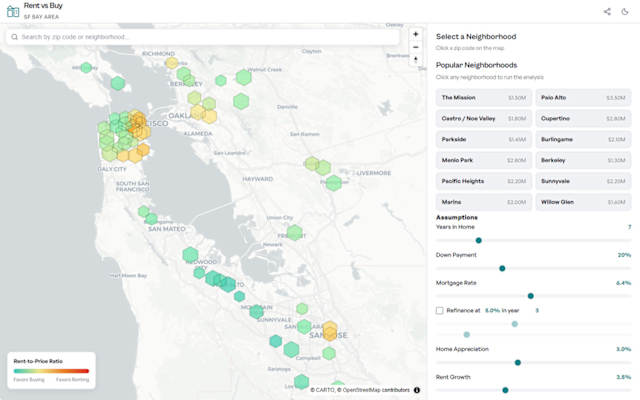Open the share icon in the header
Screen dimensions: 640x400
click(x=607, y=11)
